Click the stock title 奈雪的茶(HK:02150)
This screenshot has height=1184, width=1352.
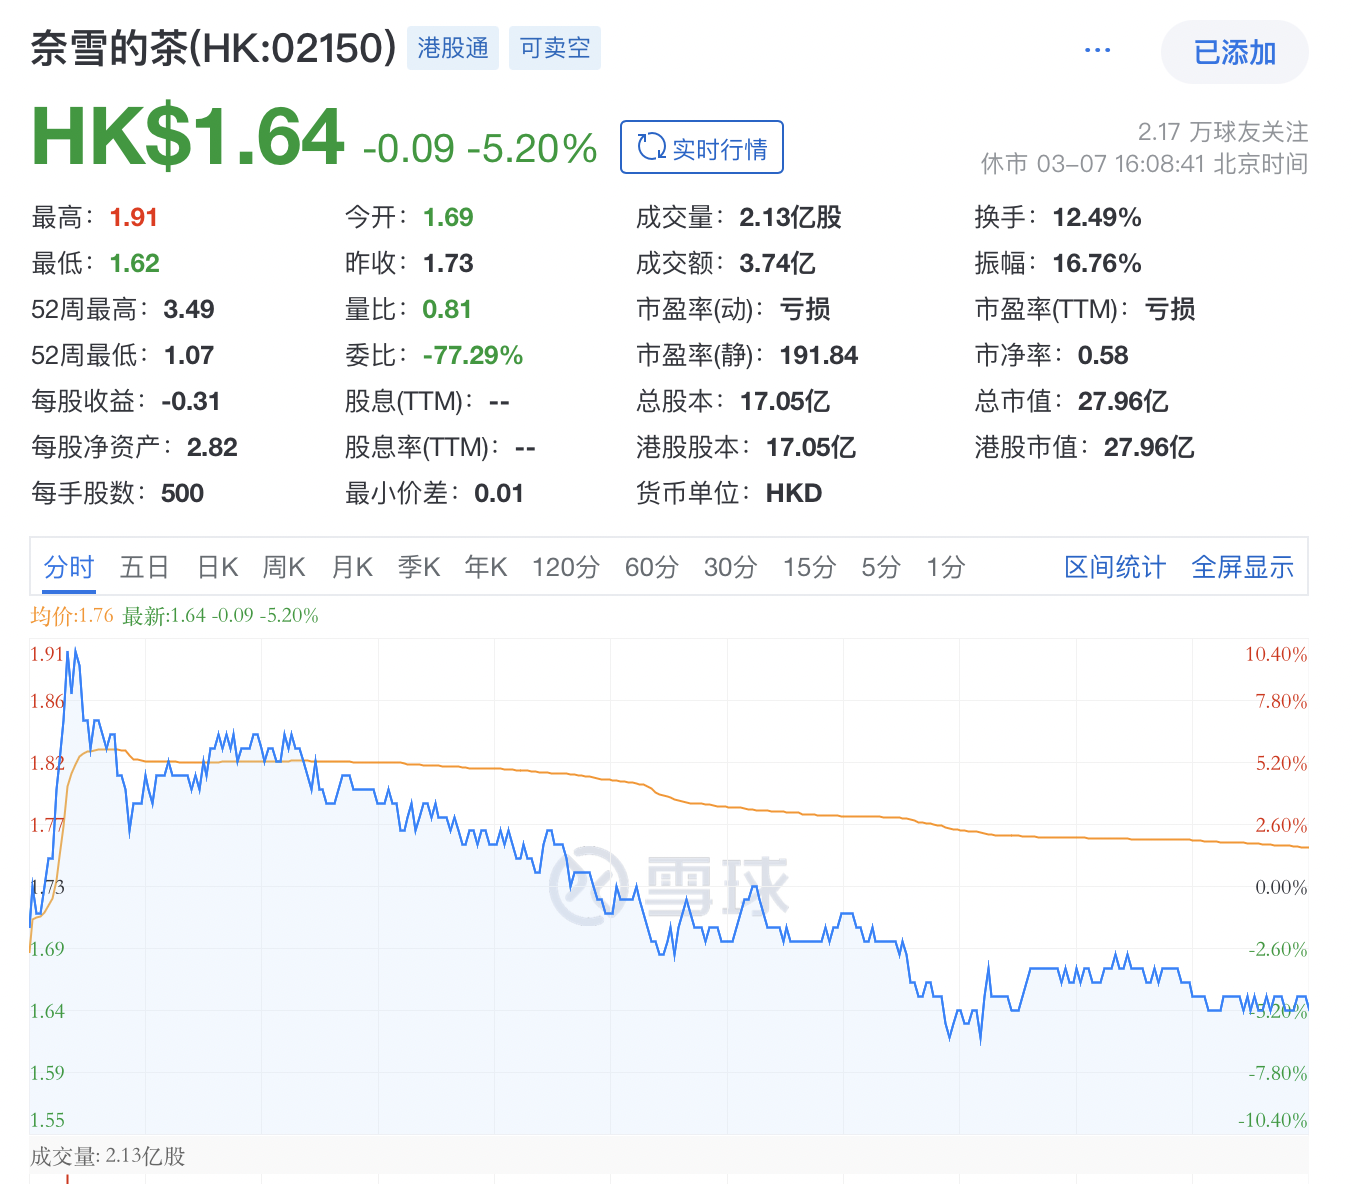(213, 48)
